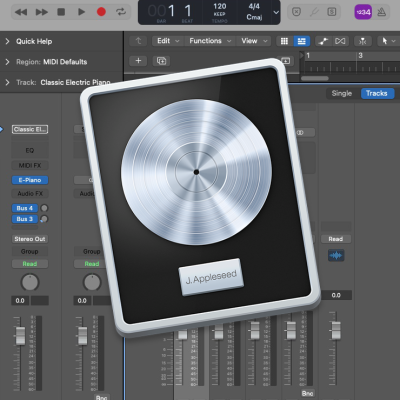Click the Bus 4 send slot
The width and height of the screenshot is (400, 400).
pos(25,208)
